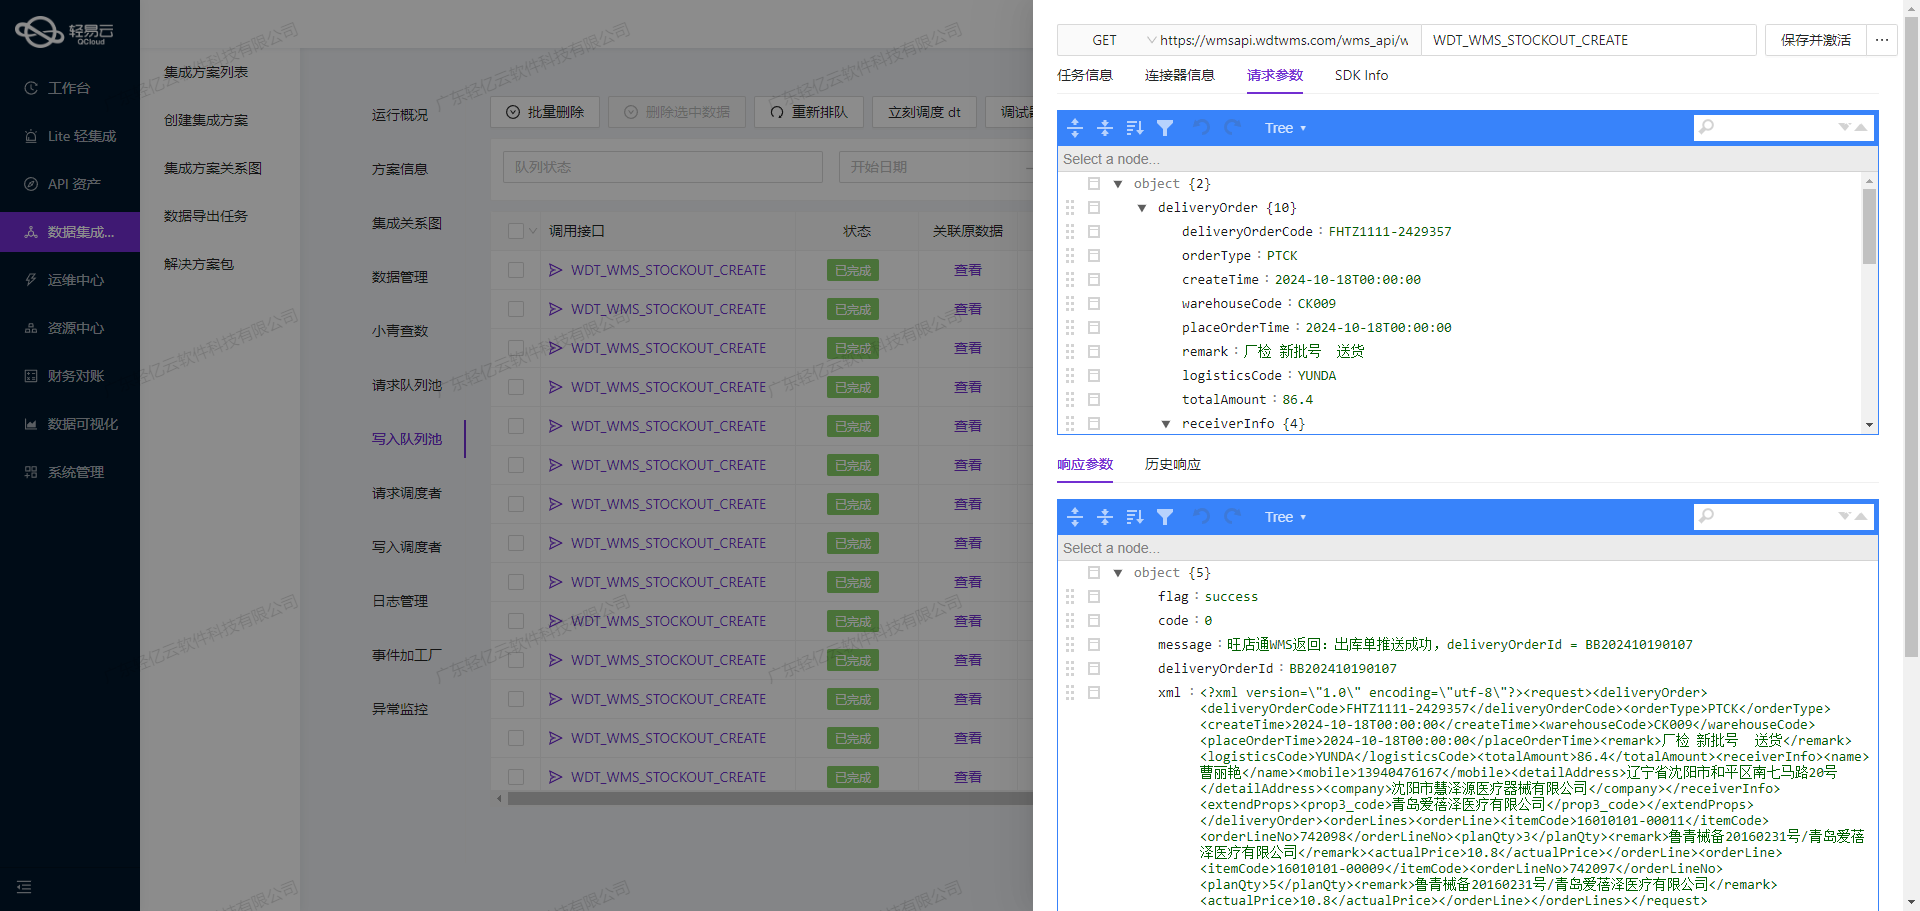Focus the API URL input field
1920x911 pixels.
coord(1284,40)
